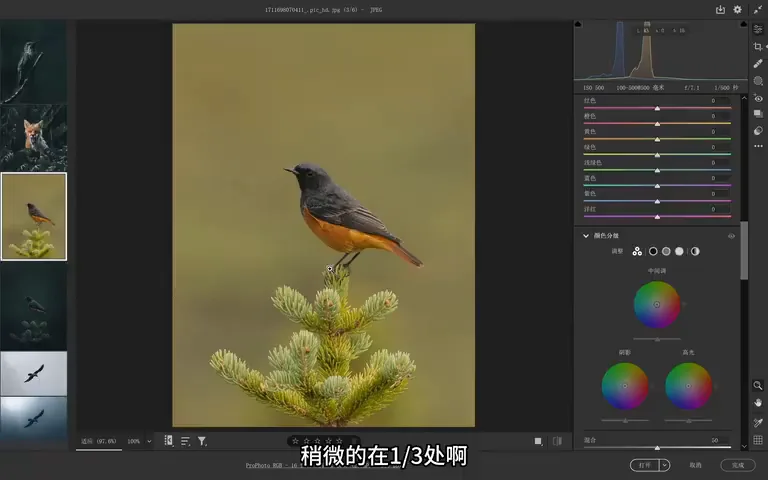Toggle full screen mode arrows icon
Viewport: 768px width, 480px height.
758,9
